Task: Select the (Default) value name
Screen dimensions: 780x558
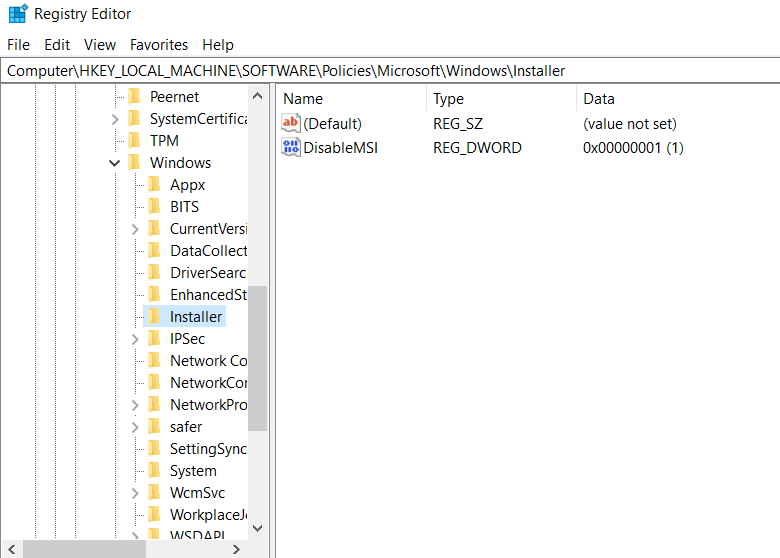Action: point(332,123)
